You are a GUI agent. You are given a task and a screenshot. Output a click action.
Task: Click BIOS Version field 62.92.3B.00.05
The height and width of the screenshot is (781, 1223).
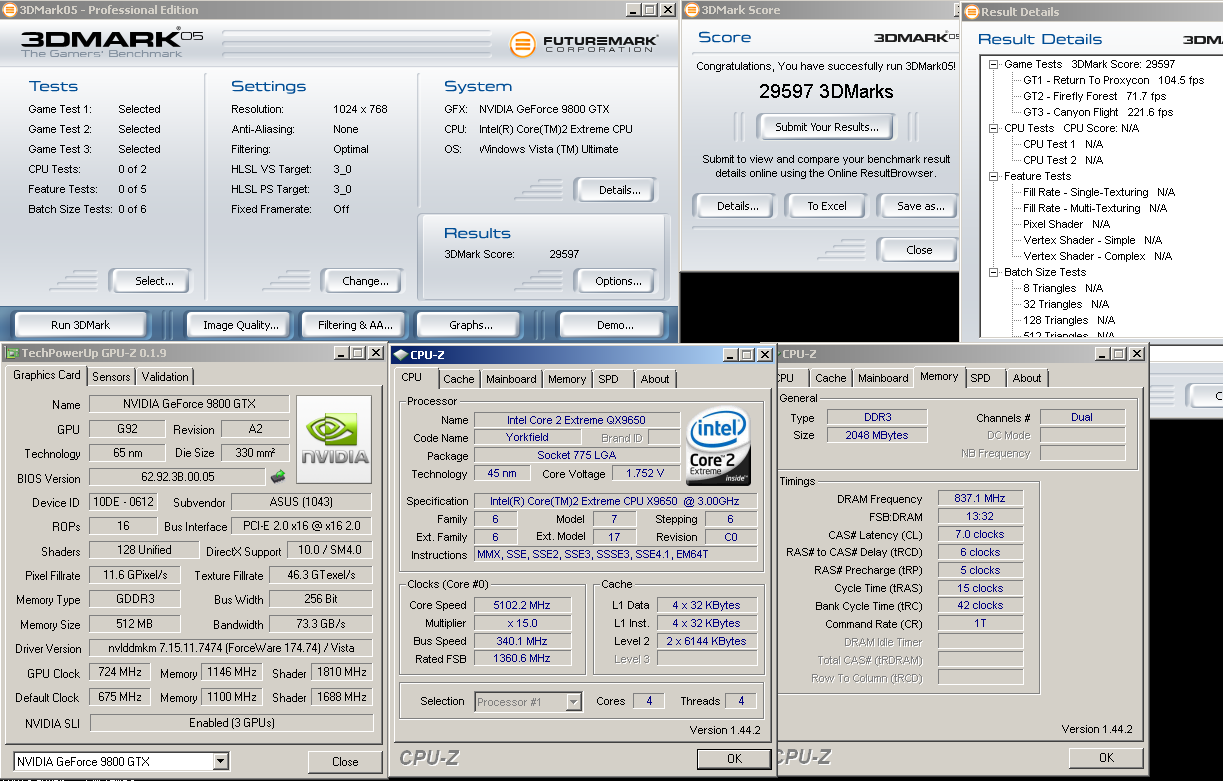[177, 478]
